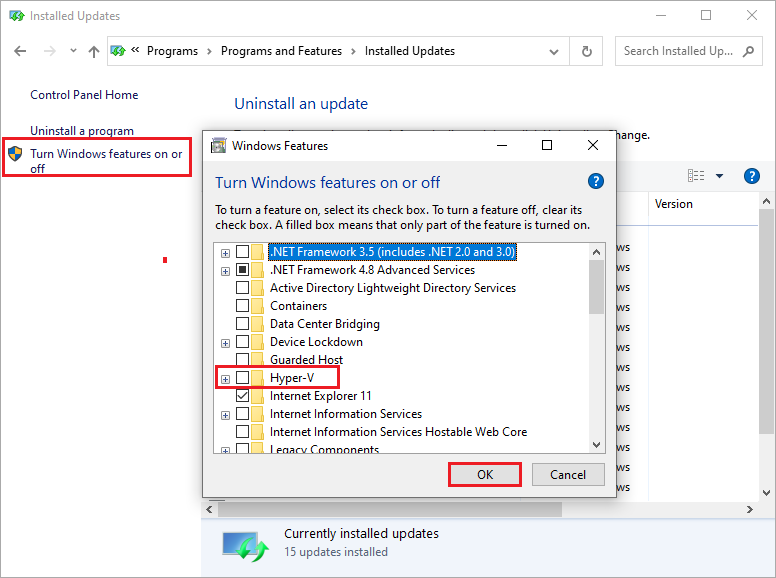The width and height of the screenshot is (776, 578).
Task: Click folder icon next to Device Lockdown
Action: point(257,341)
